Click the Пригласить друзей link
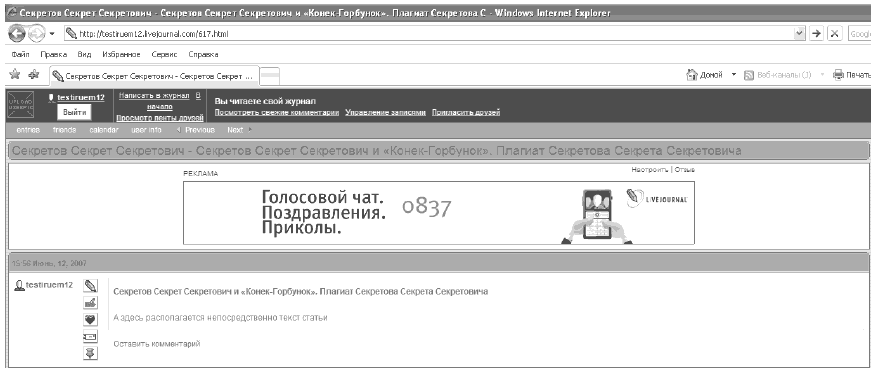The height and width of the screenshot is (382, 877). tap(466, 112)
